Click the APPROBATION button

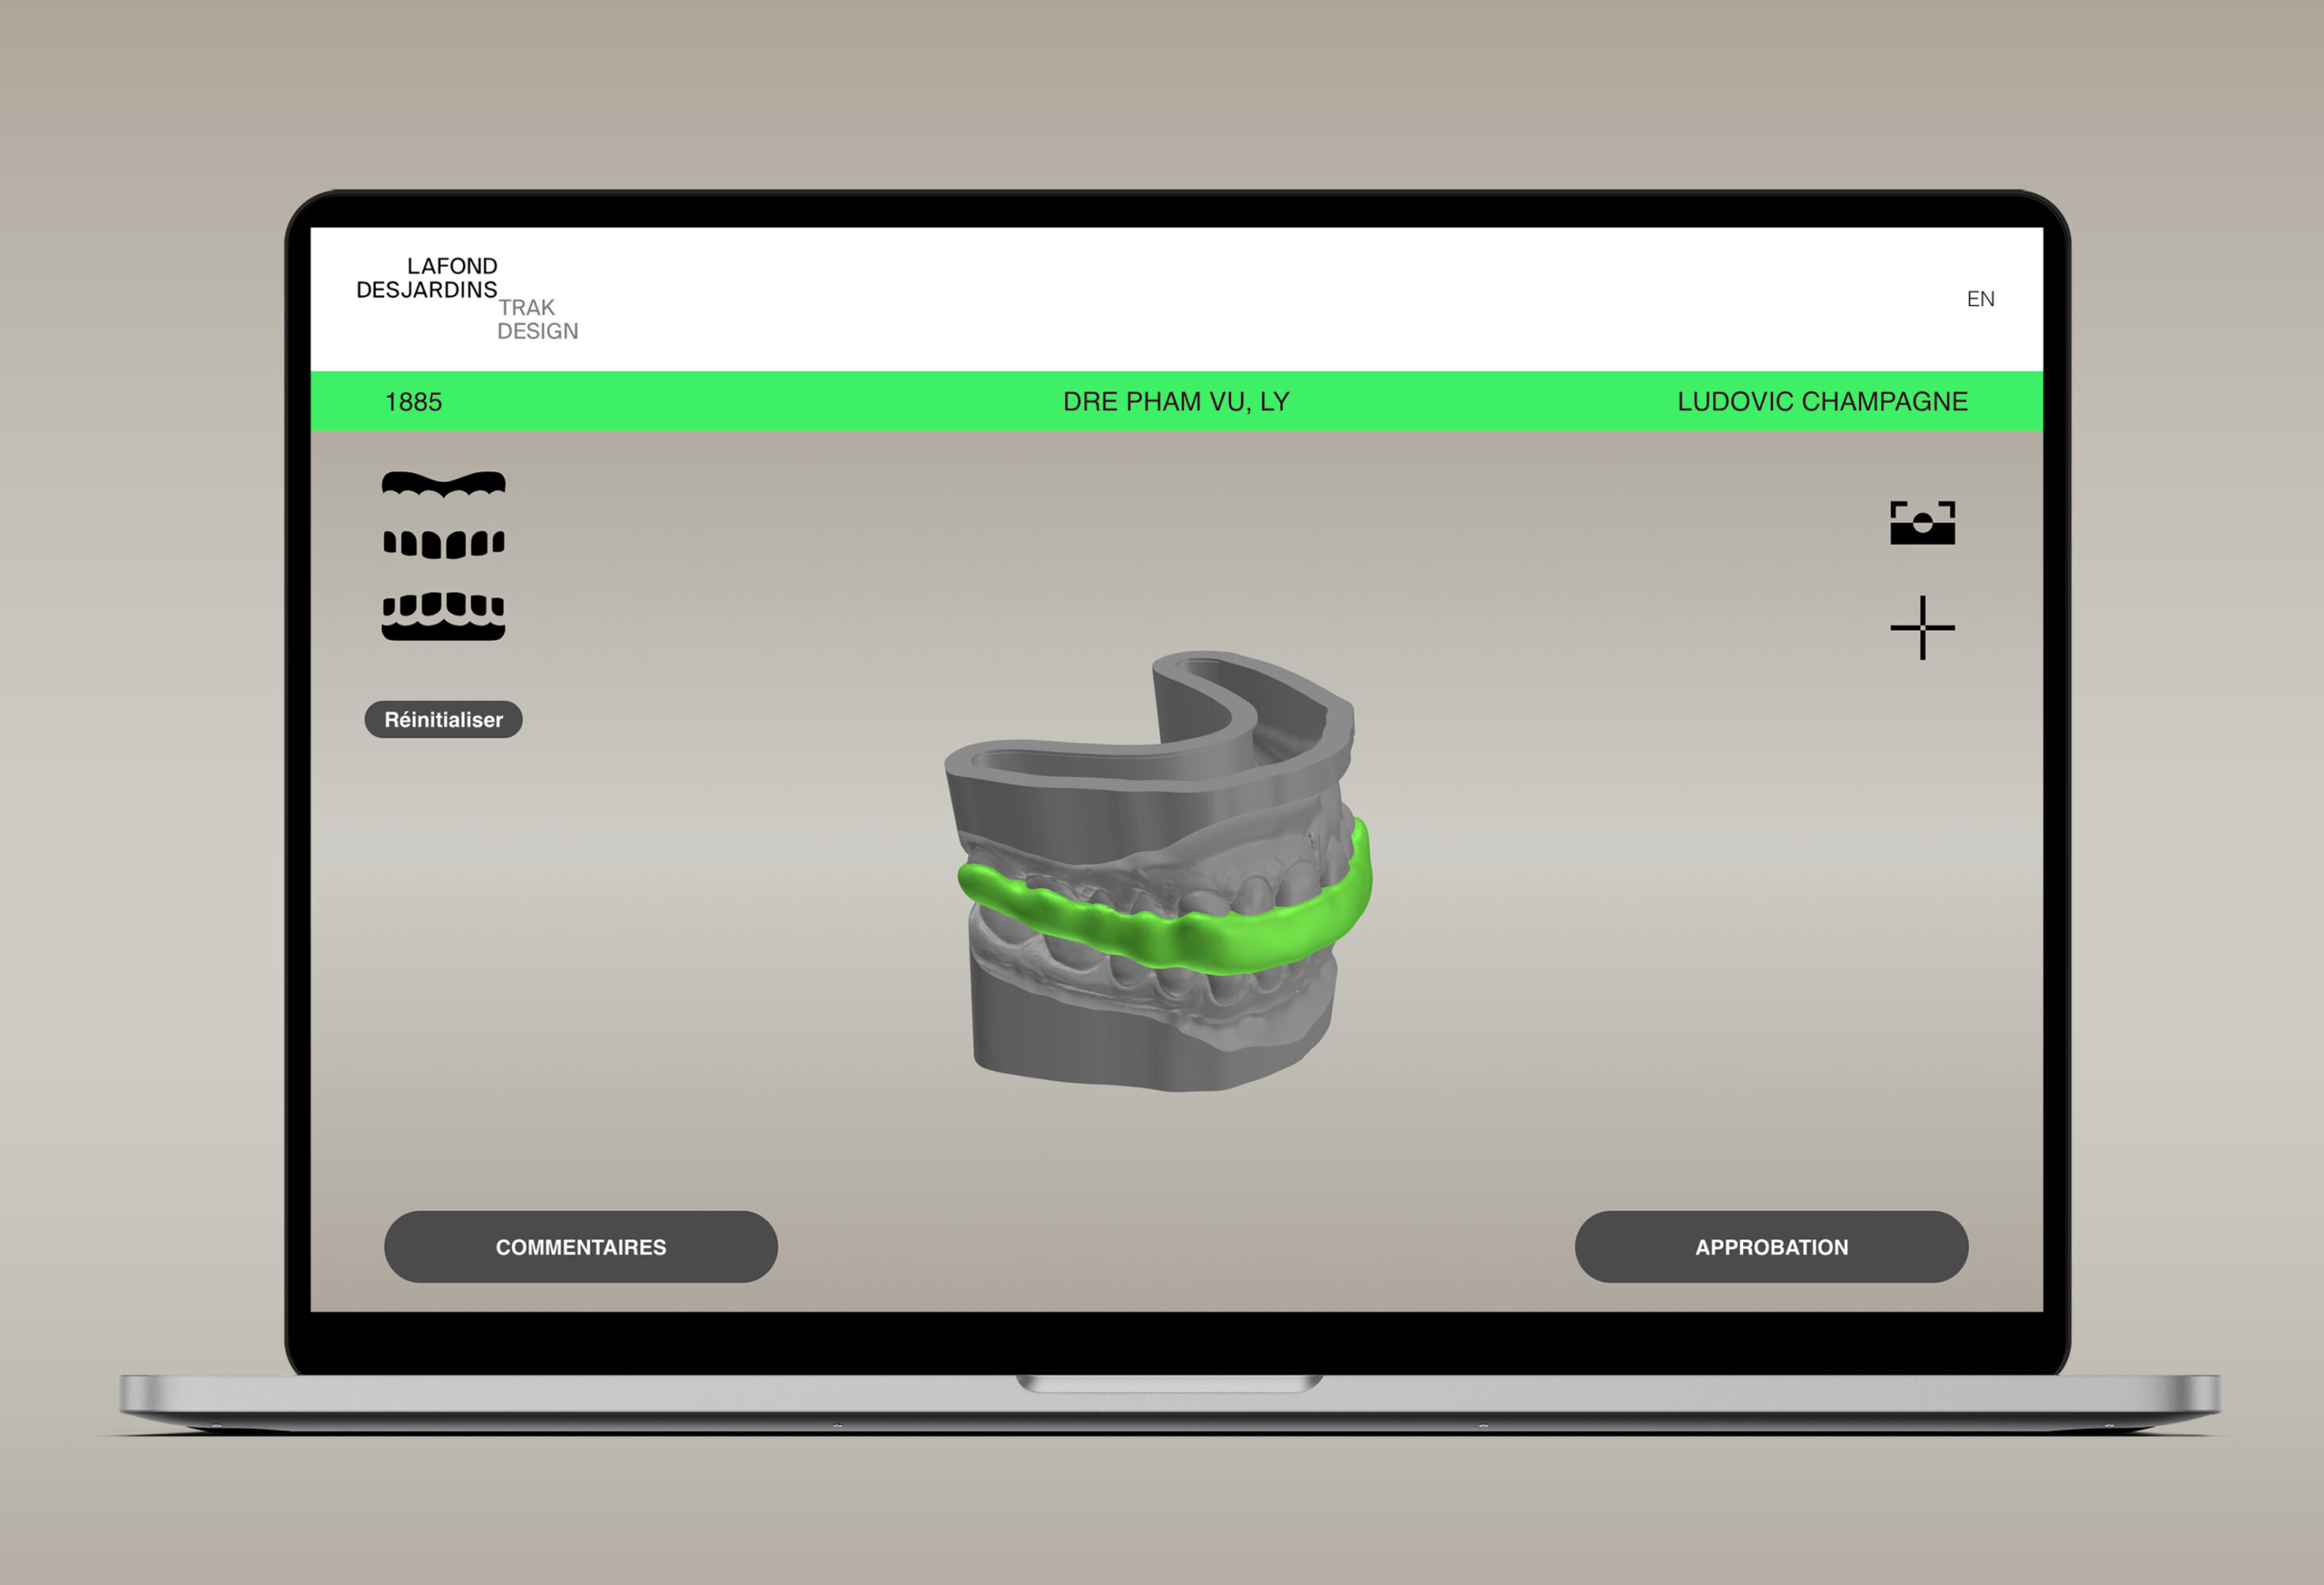click(1771, 1247)
